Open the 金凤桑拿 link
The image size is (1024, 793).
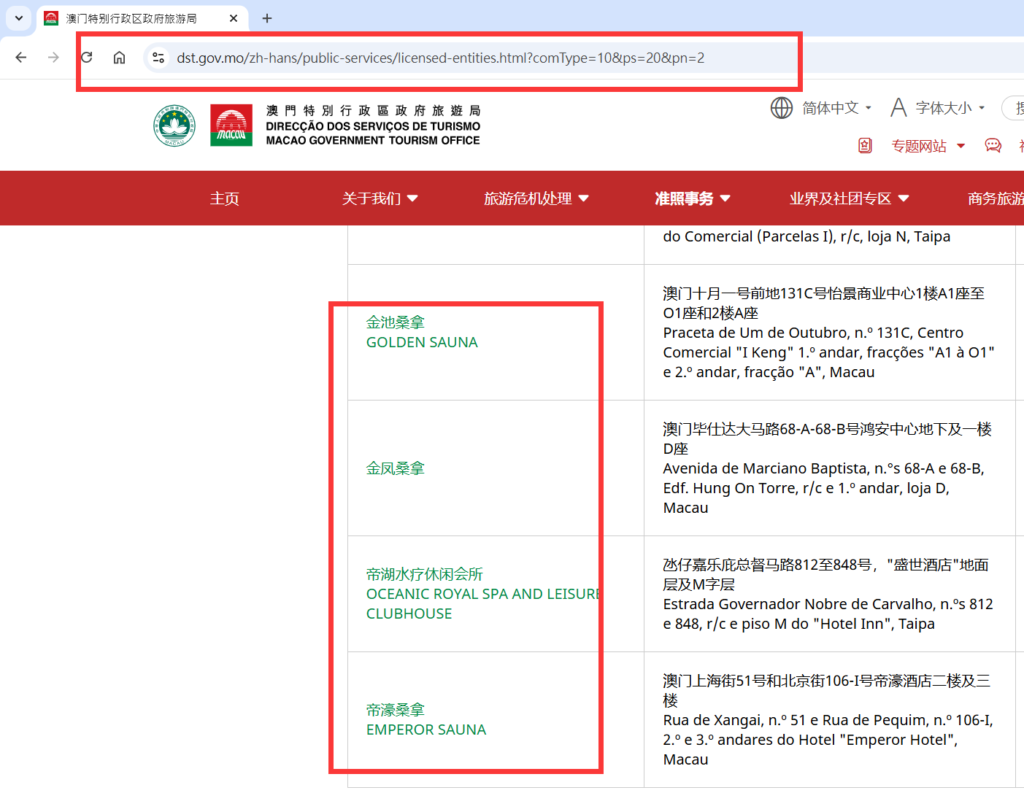click(x=395, y=468)
